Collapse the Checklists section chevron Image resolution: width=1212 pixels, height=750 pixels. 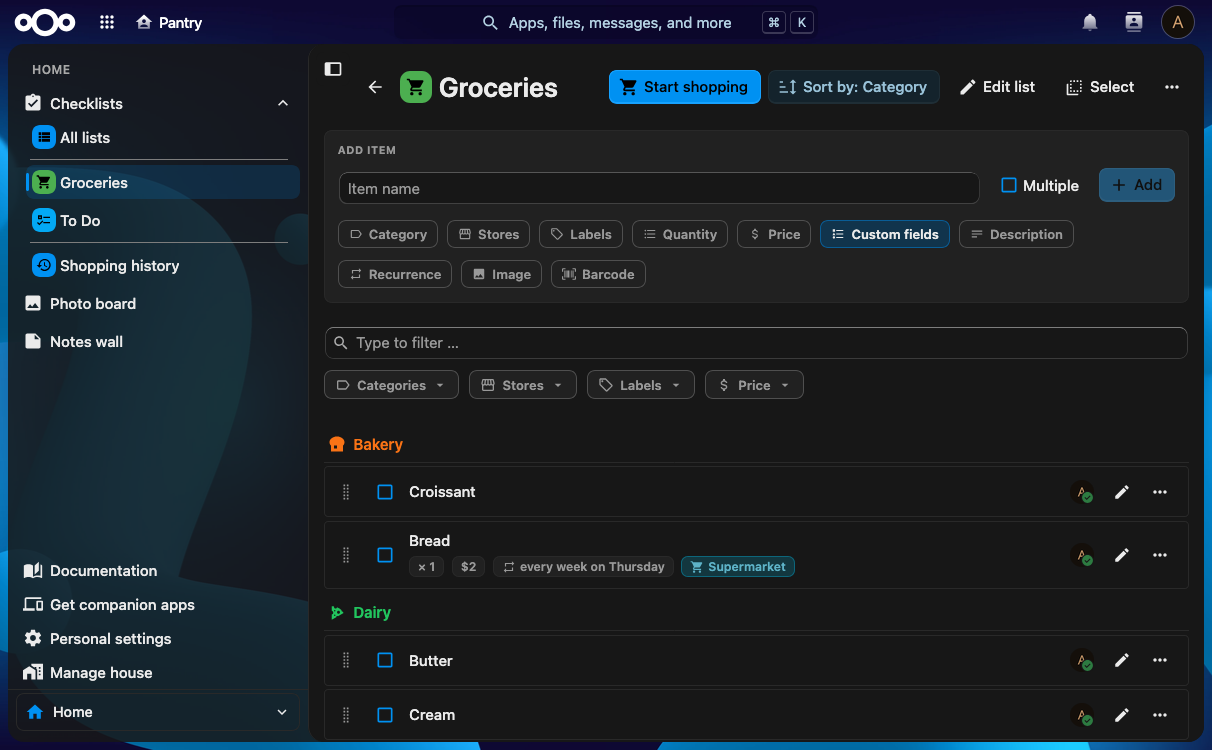(x=283, y=103)
